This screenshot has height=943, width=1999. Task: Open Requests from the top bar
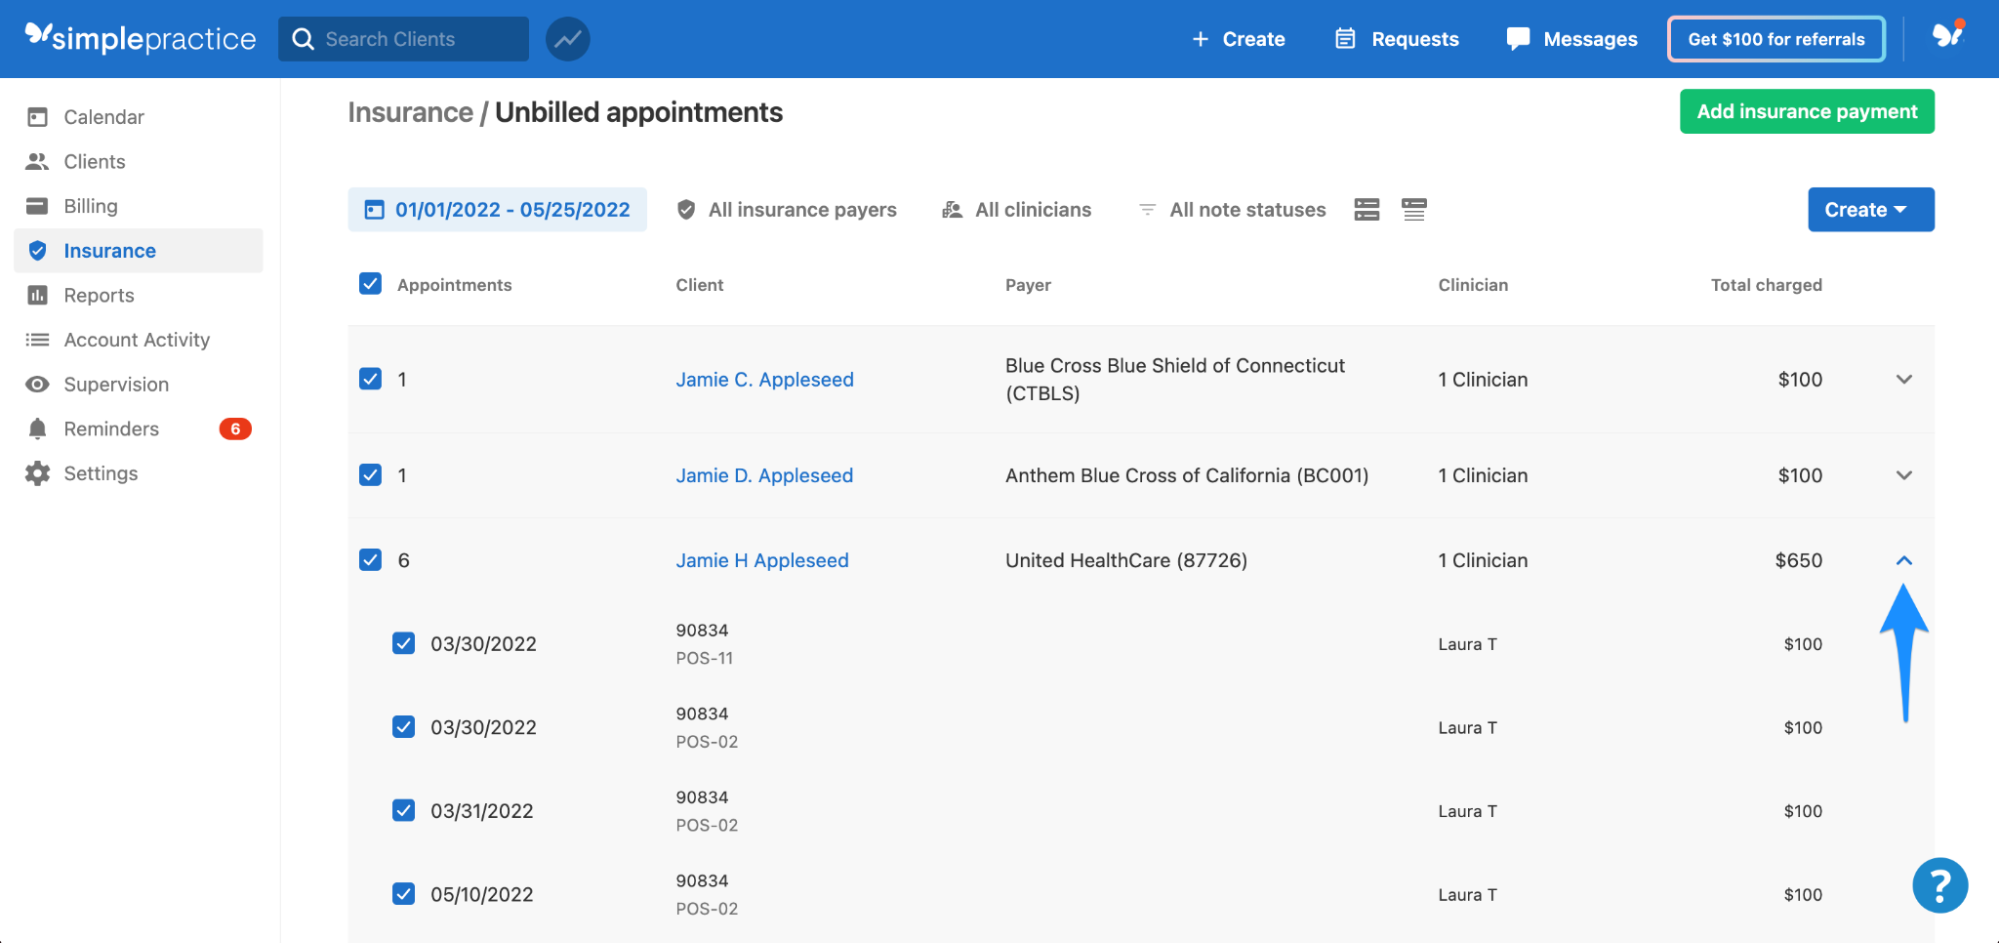tap(1397, 39)
